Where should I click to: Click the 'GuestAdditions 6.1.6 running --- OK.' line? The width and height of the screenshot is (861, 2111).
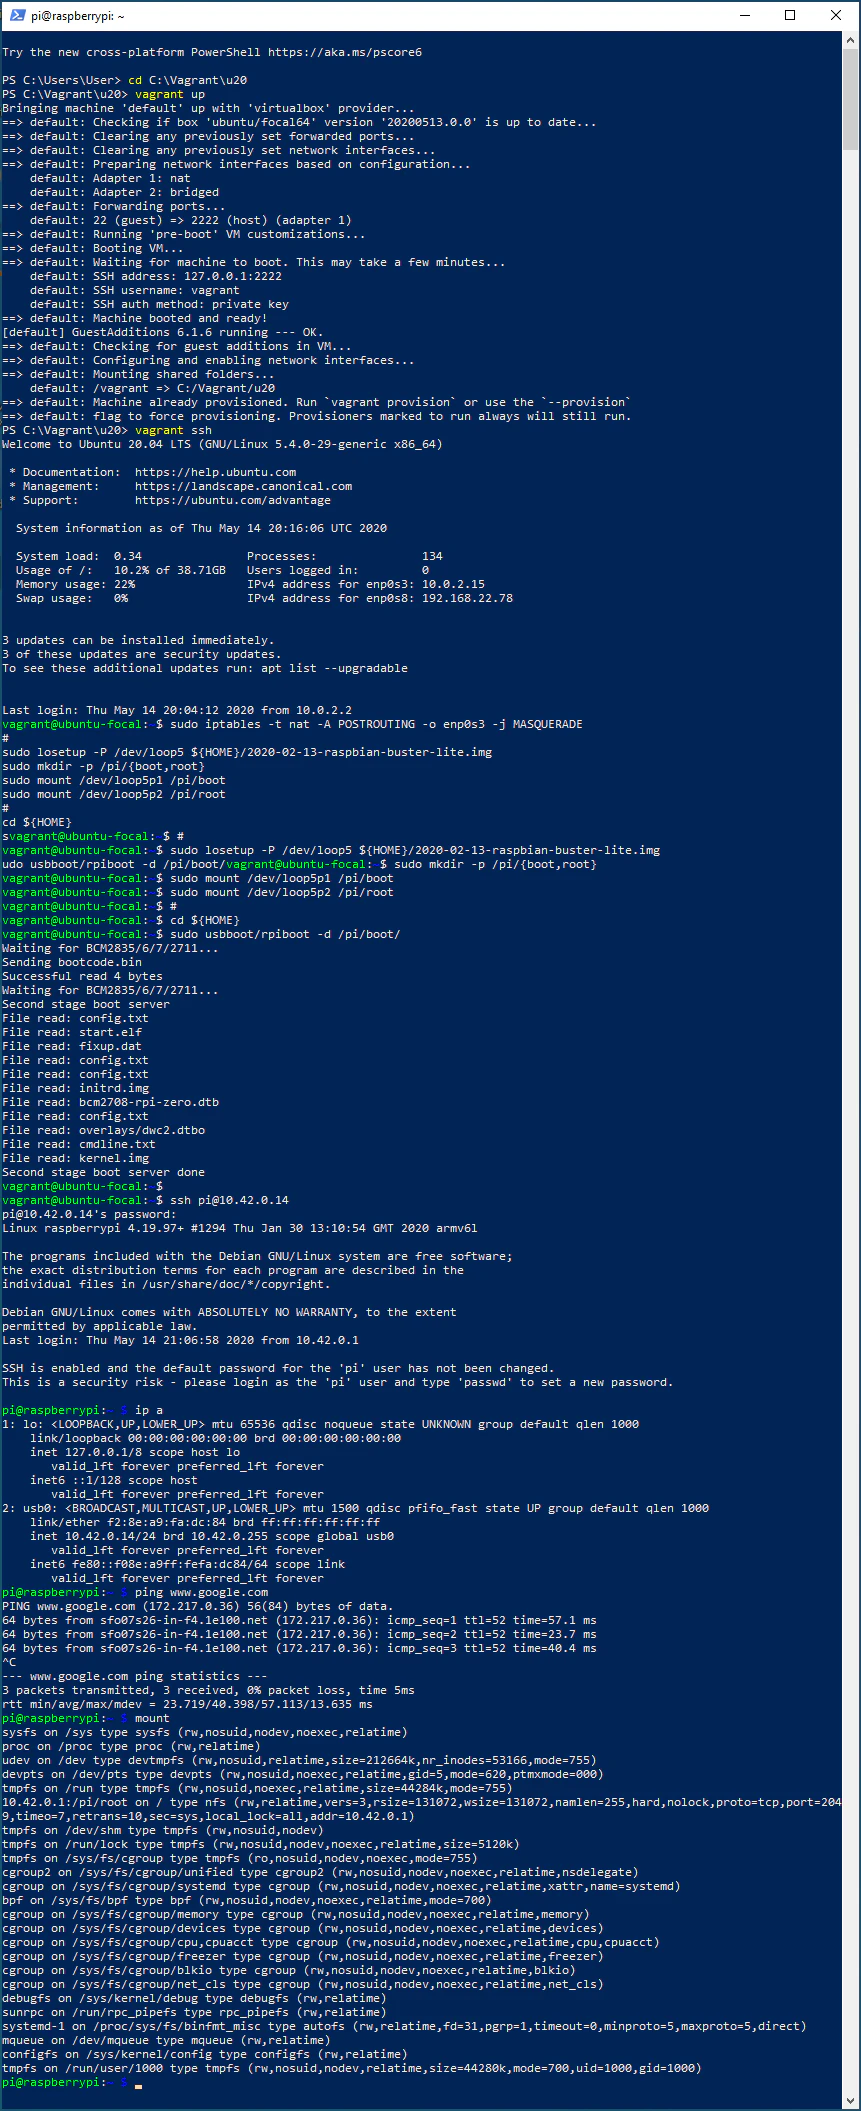point(162,332)
